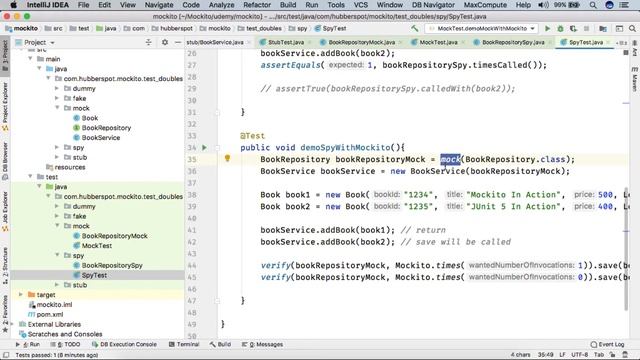Open the Apple menu
Viewport: 640px width, 360px height.
click(x=13, y=5)
